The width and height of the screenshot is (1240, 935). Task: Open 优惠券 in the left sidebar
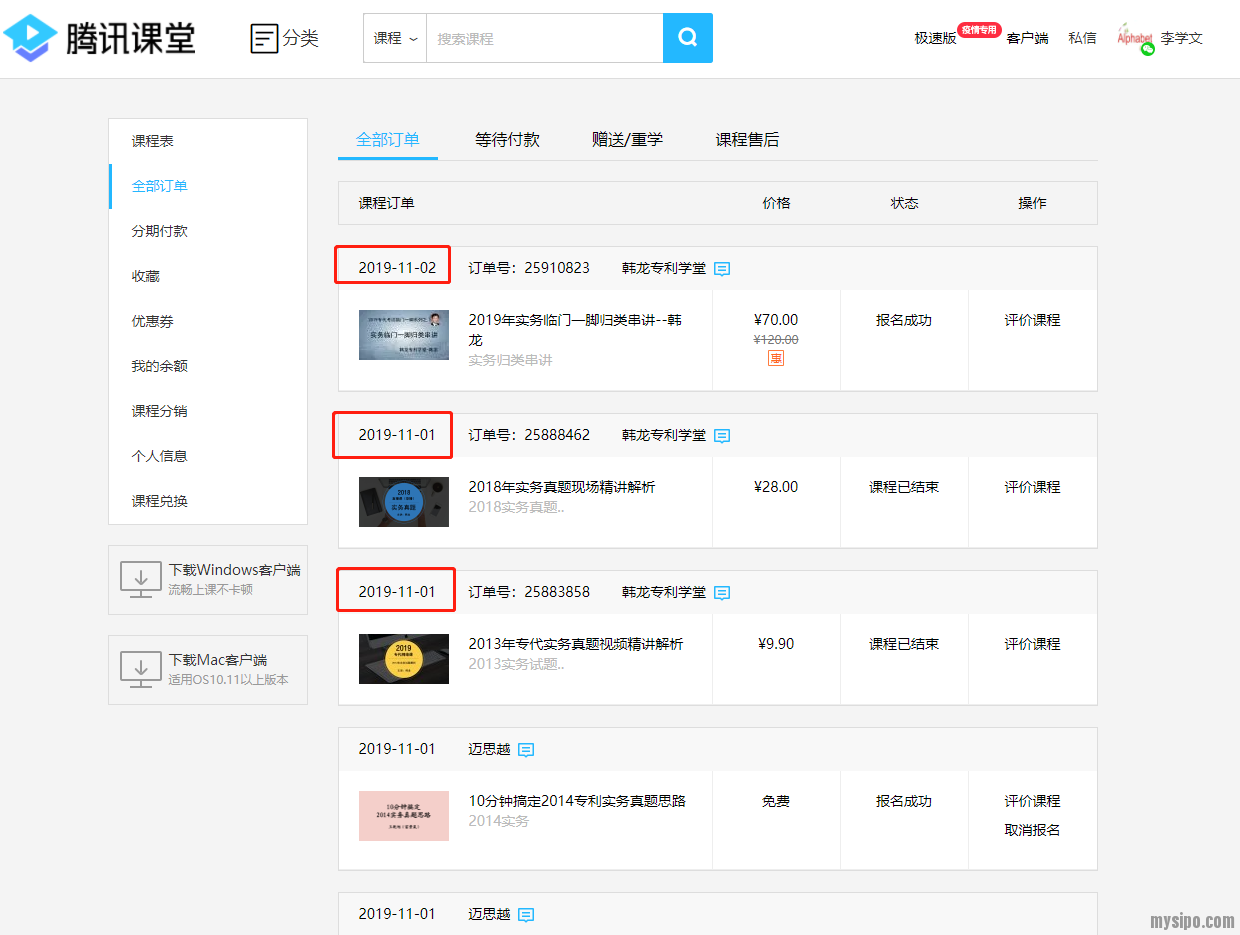point(153,321)
